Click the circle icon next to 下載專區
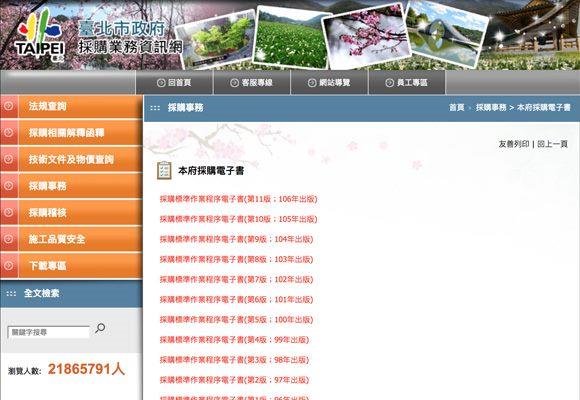Viewport: 580px width, 400px height. point(8,266)
